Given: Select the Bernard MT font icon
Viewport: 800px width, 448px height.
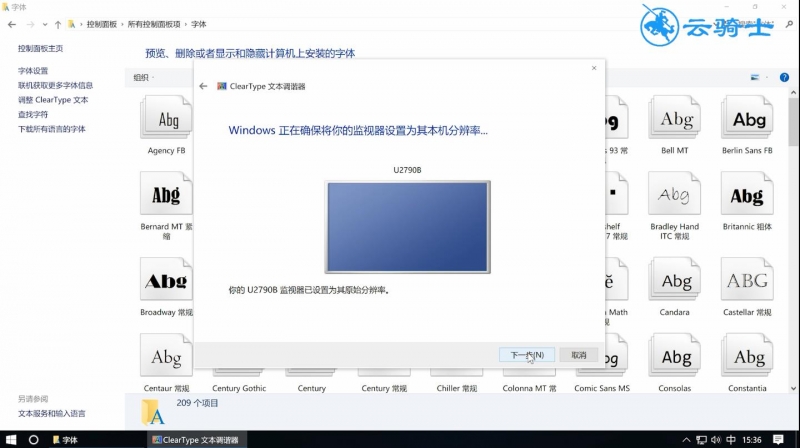Looking at the screenshot, I should tap(166, 193).
